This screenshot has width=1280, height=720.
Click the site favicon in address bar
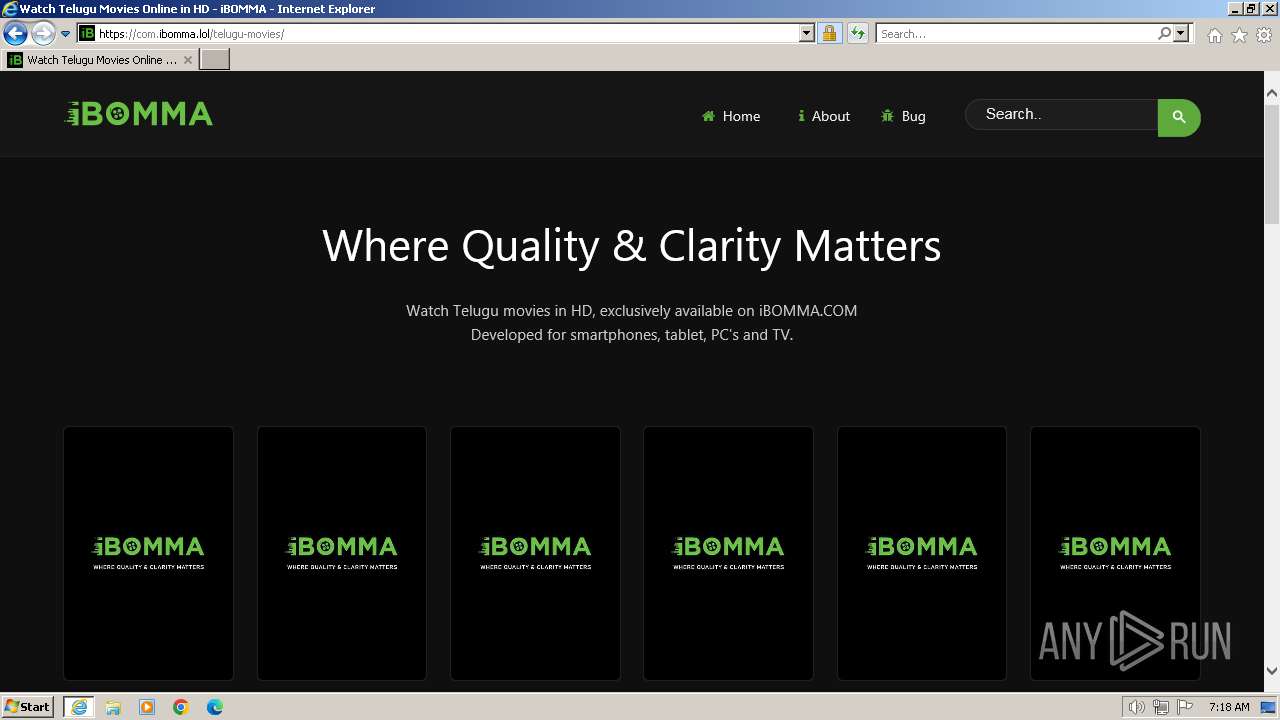(x=87, y=33)
